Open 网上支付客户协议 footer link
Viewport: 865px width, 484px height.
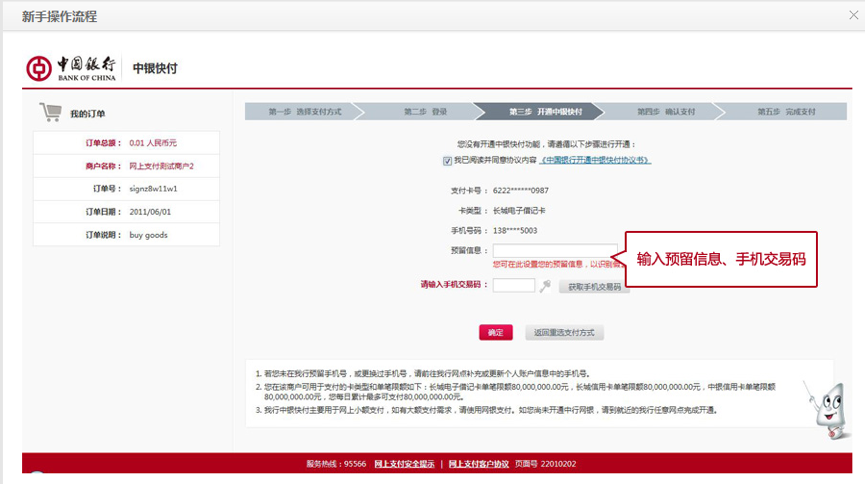[x=478, y=464]
